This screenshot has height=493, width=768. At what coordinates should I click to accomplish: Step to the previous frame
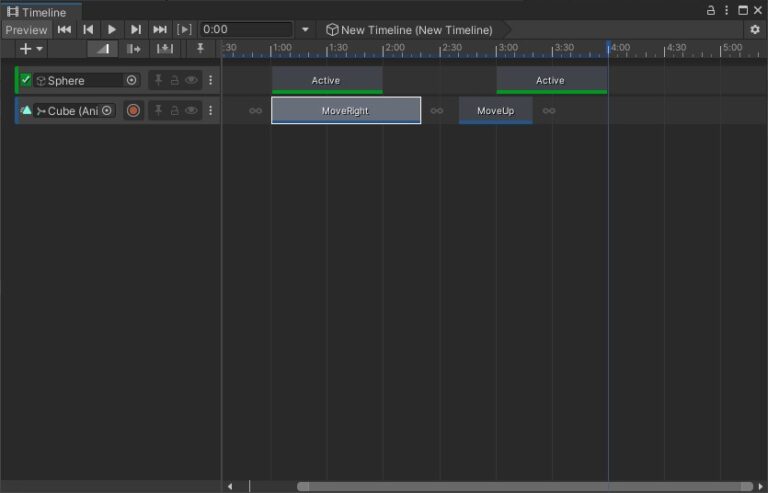tap(88, 30)
